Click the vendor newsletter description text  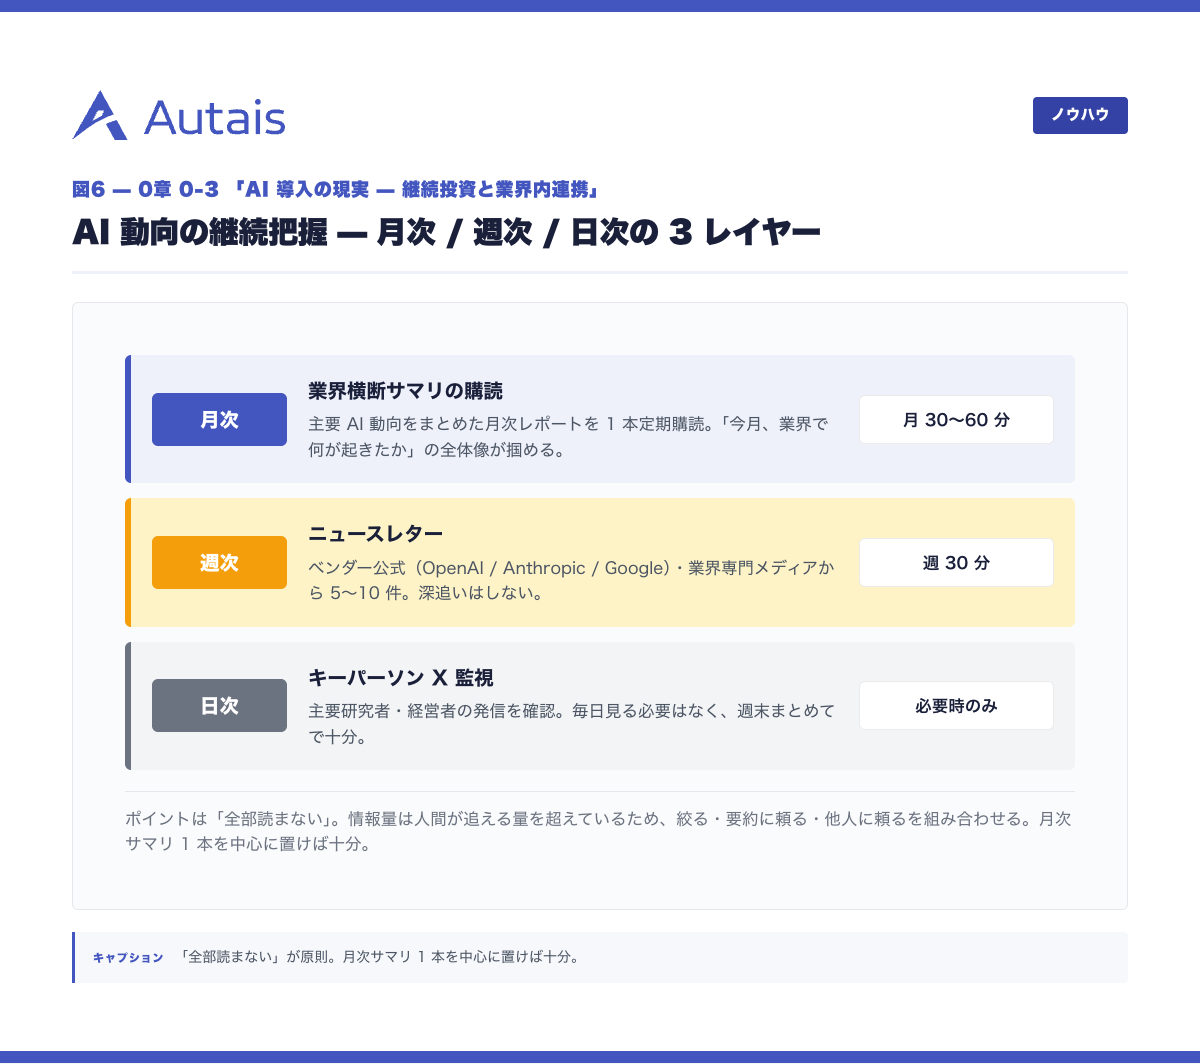click(x=570, y=580)
